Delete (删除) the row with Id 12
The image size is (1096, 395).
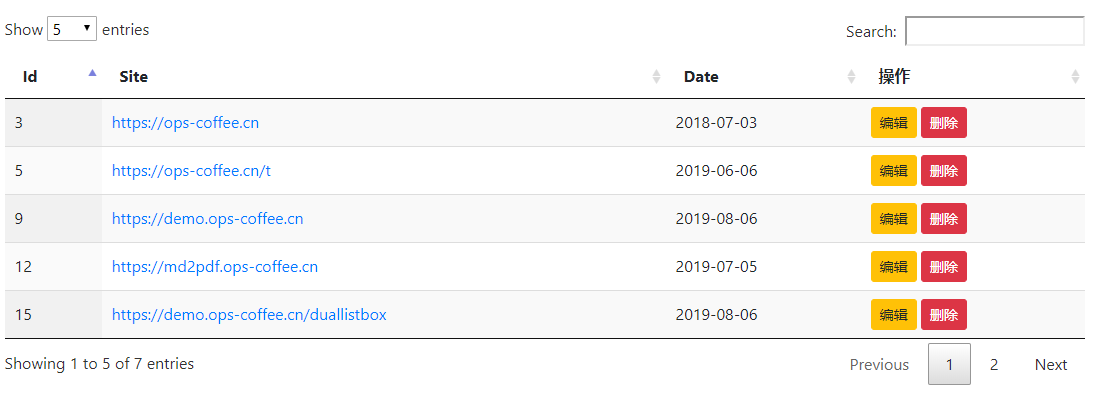pos(944,266)
